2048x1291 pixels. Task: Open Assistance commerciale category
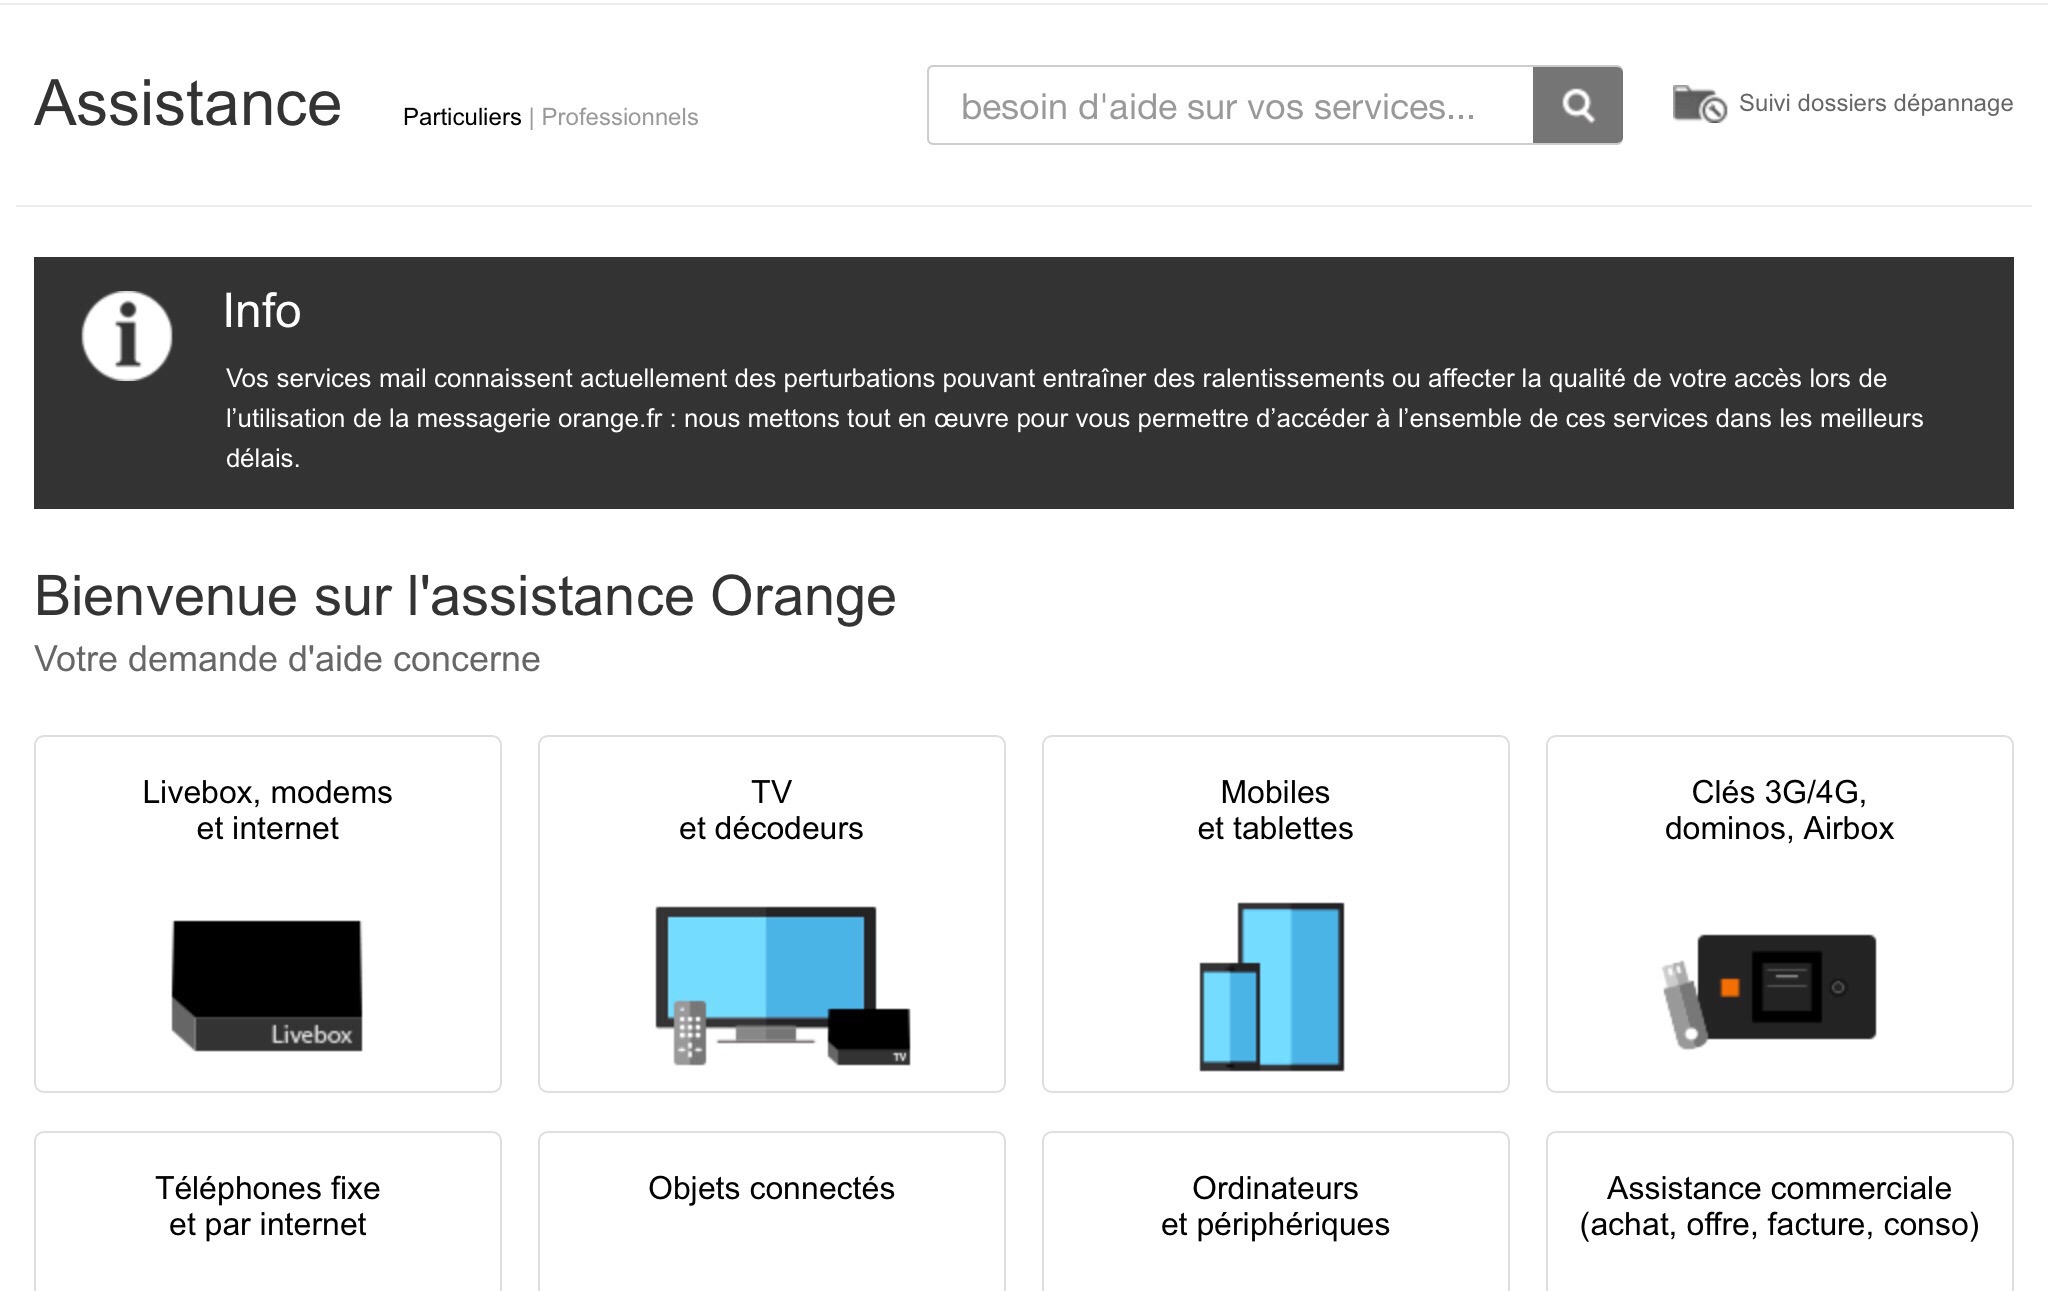click(1779, 1206)
